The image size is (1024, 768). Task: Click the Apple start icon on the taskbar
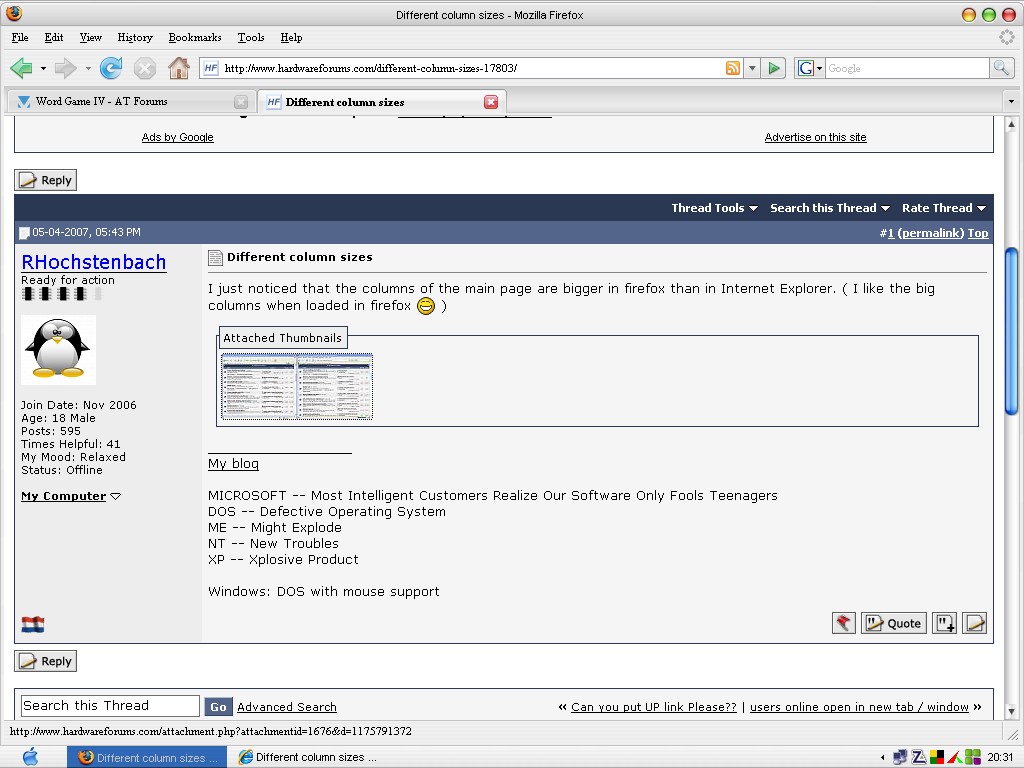pos(30,757)
